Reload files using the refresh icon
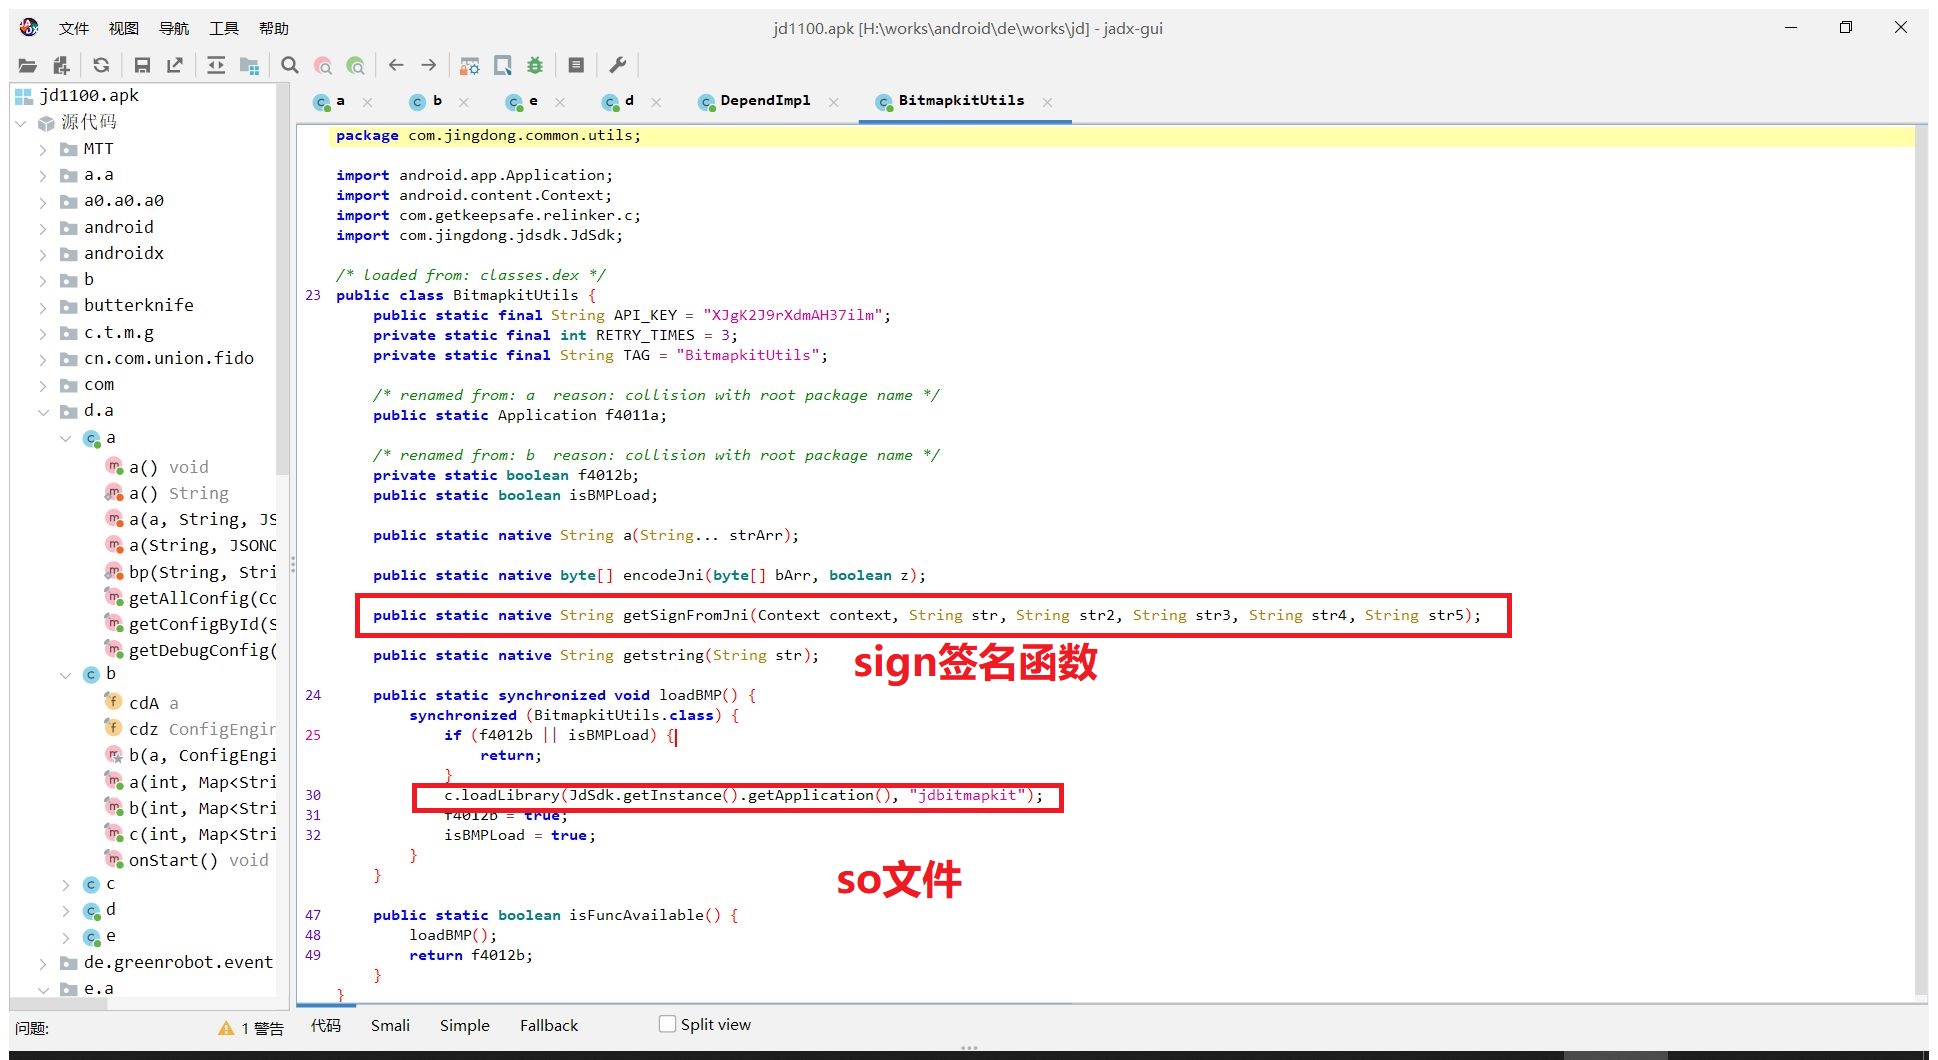 coord(101,65)
